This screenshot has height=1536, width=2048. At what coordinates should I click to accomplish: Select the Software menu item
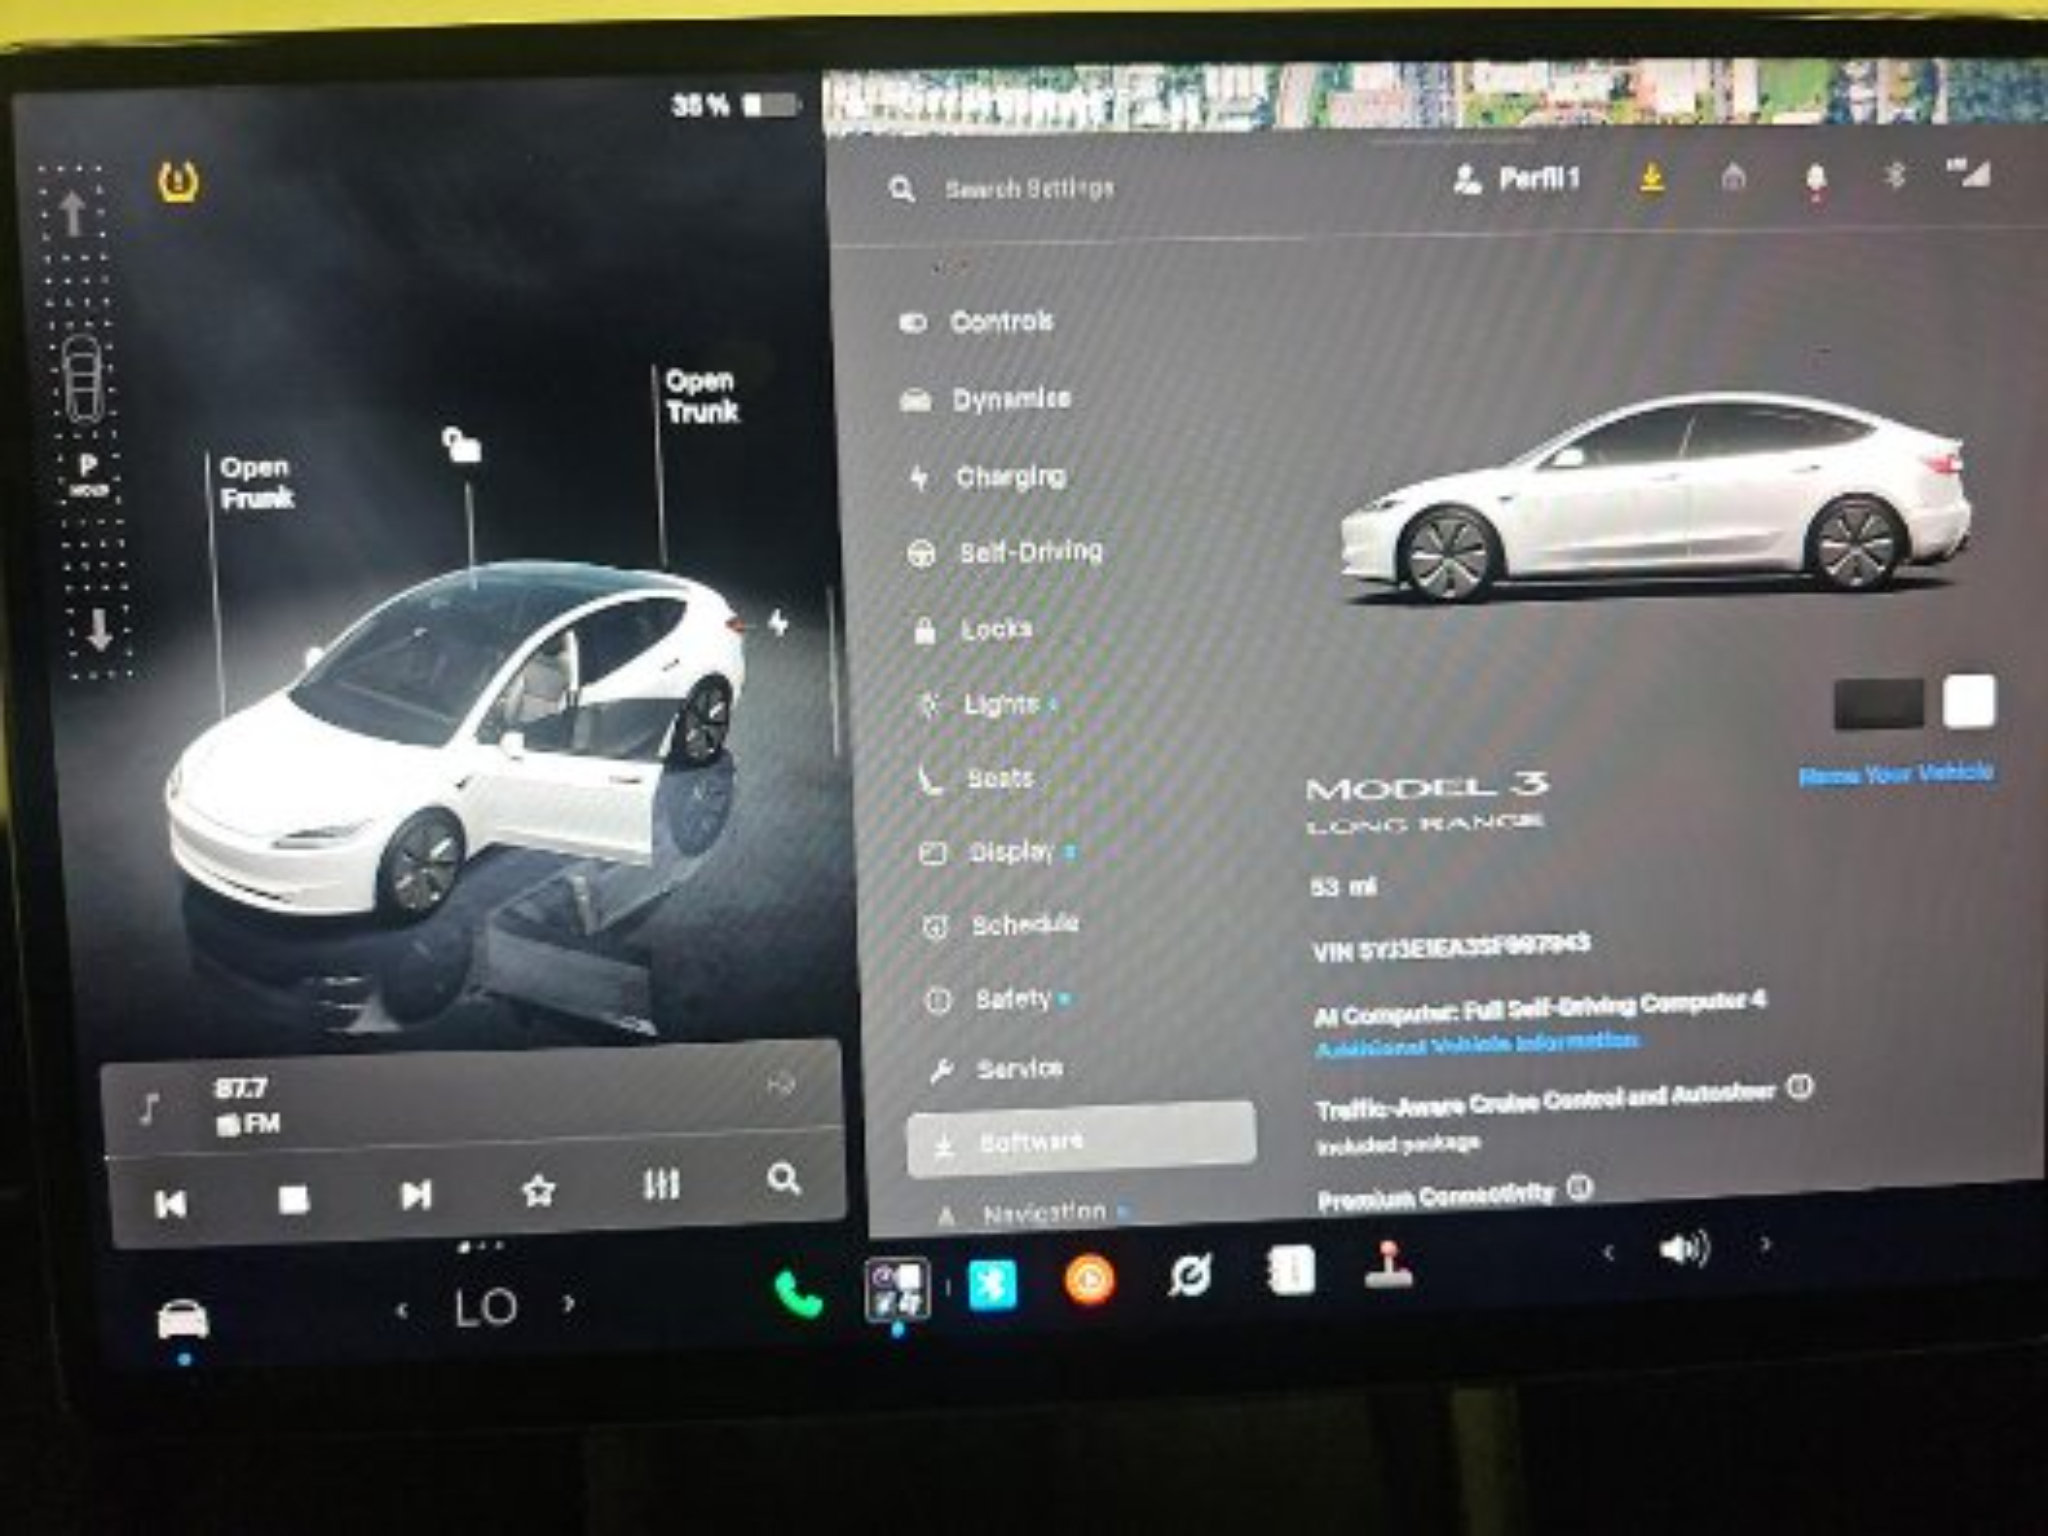pos(1081,1139)
